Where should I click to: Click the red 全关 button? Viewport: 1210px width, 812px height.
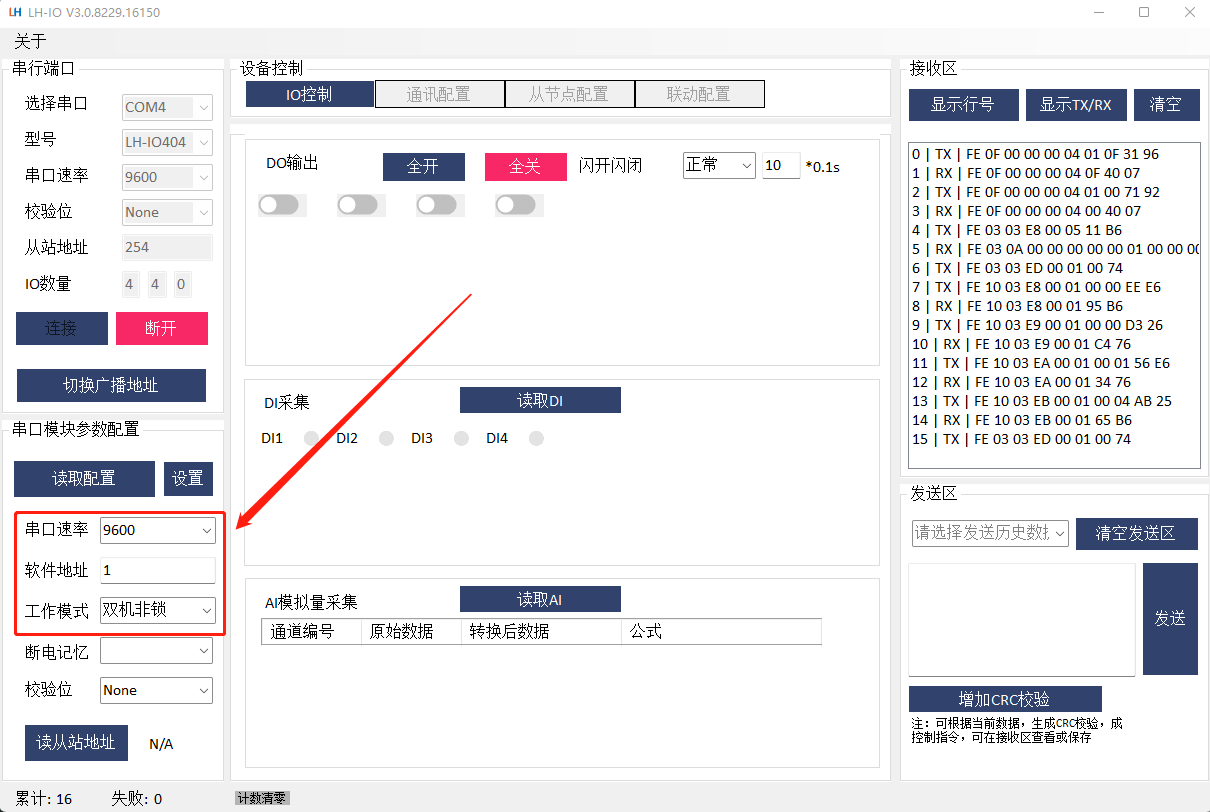[525, 166]
